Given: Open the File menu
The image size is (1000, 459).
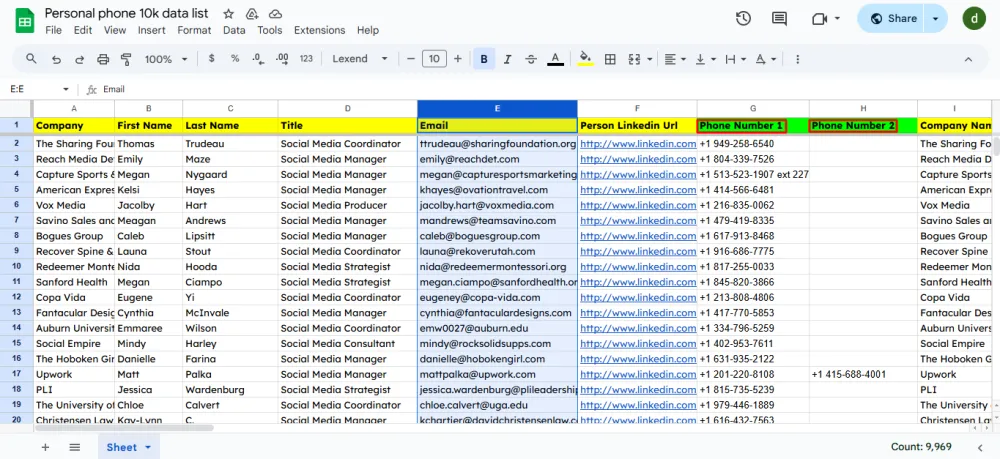Looking at the screenshot, I should pos(54,30).
